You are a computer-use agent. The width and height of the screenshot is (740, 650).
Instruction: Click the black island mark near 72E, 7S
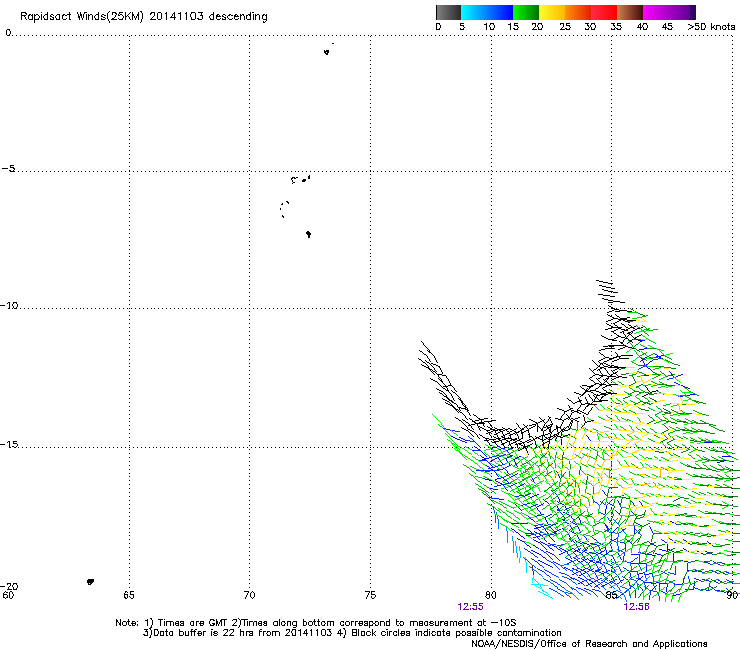point(308,234)
